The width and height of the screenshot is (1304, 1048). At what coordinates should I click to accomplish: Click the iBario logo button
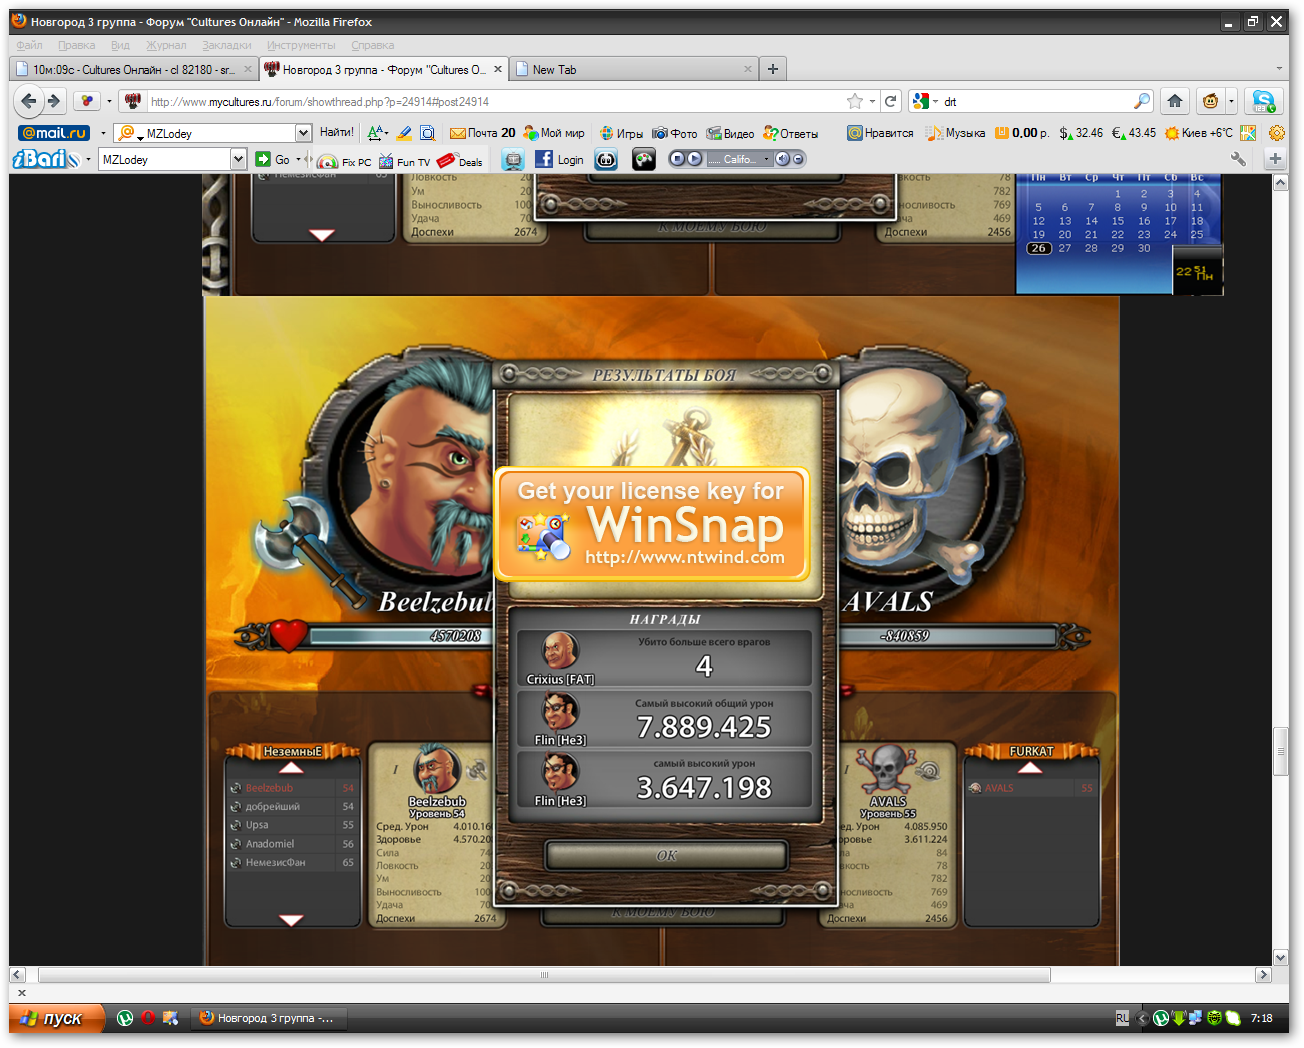pyautogui.click(x=46, y=159)
